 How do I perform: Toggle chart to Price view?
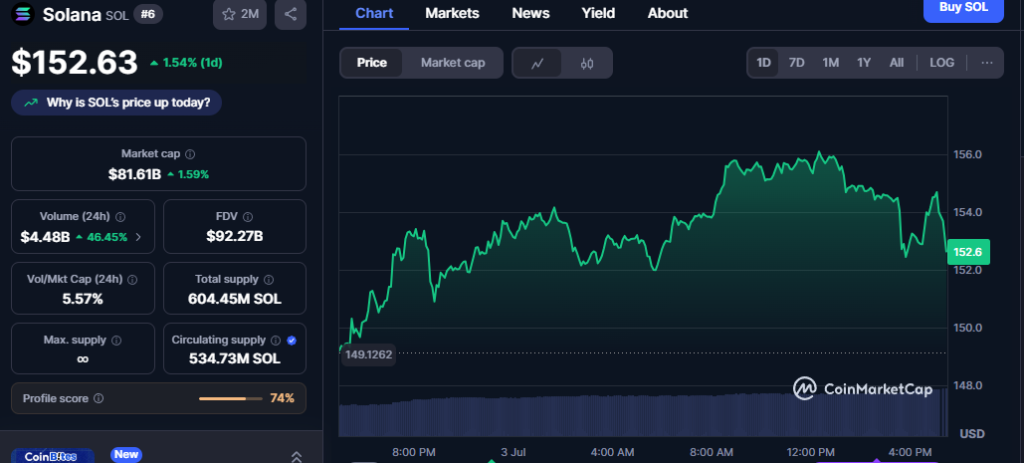click(372, 63)
